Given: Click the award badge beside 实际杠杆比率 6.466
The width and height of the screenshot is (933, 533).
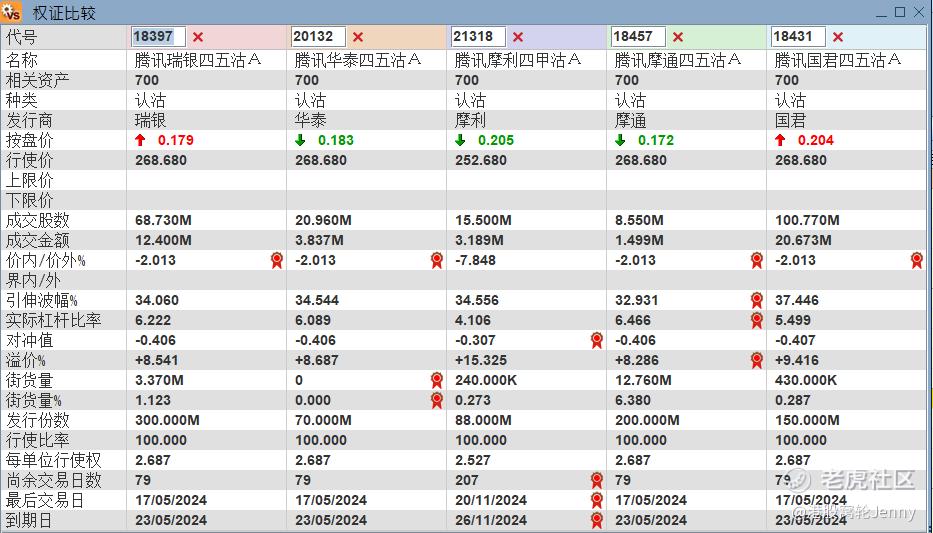Looking at the screenshot, I should point(757,320).
